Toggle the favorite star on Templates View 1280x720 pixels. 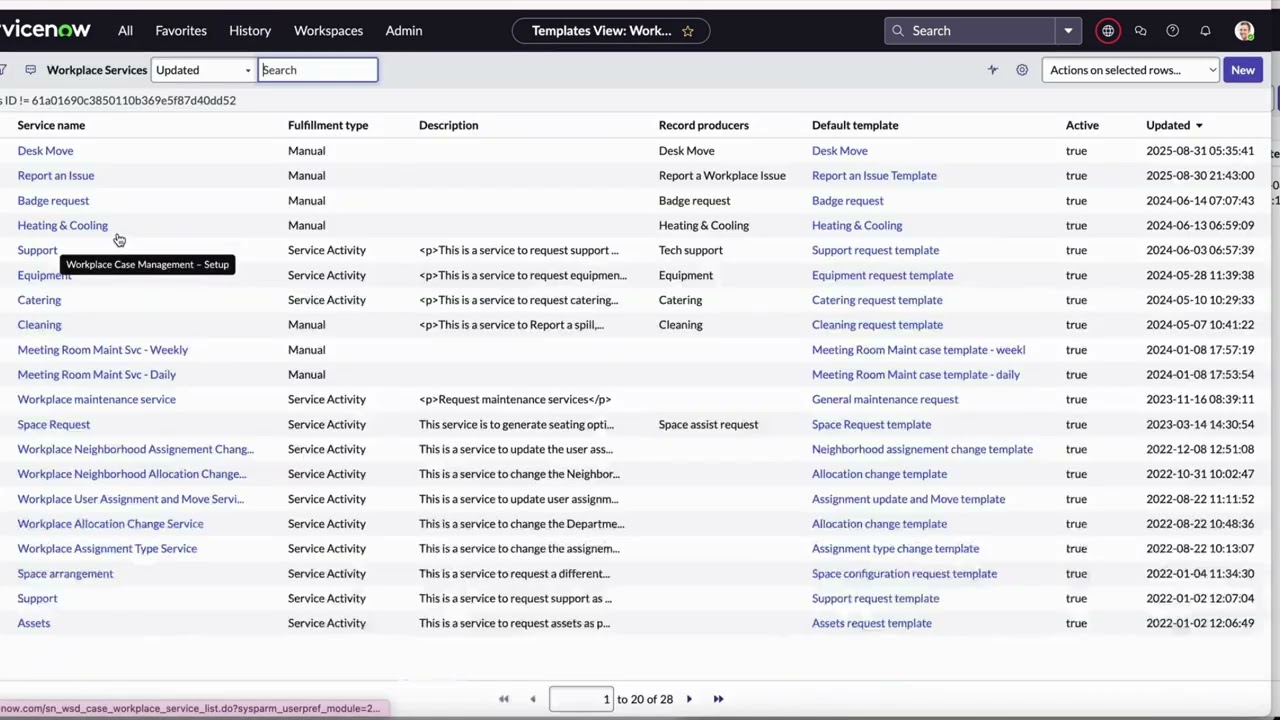pos(688,30)
